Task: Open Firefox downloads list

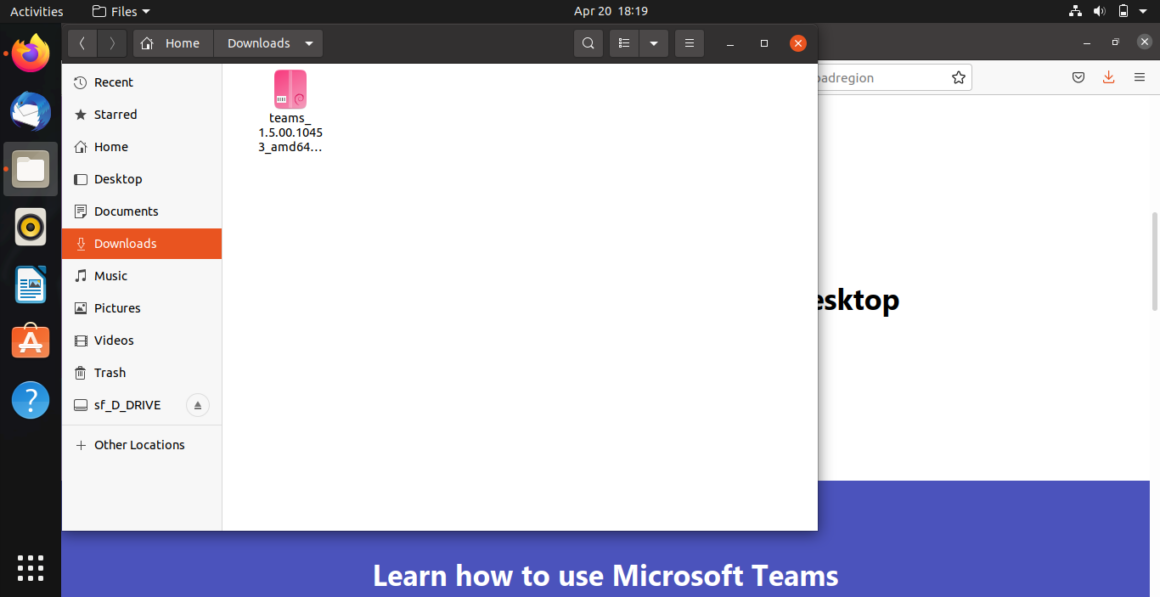Action: click(x=1108, y=77)
